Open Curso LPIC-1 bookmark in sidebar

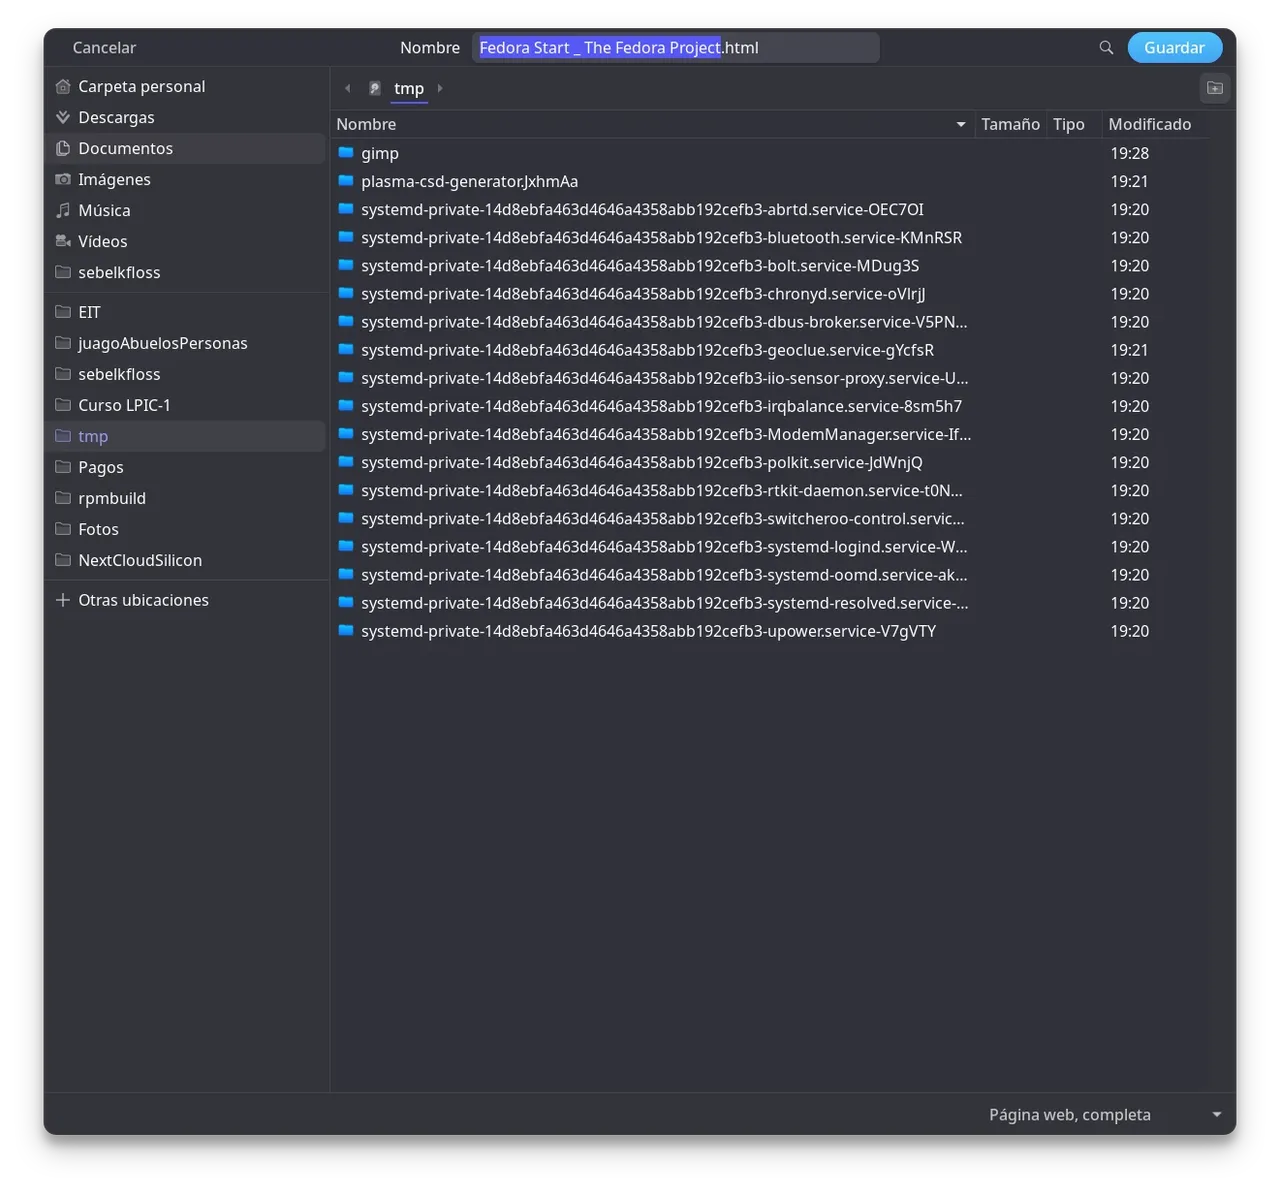coord(124,405)
